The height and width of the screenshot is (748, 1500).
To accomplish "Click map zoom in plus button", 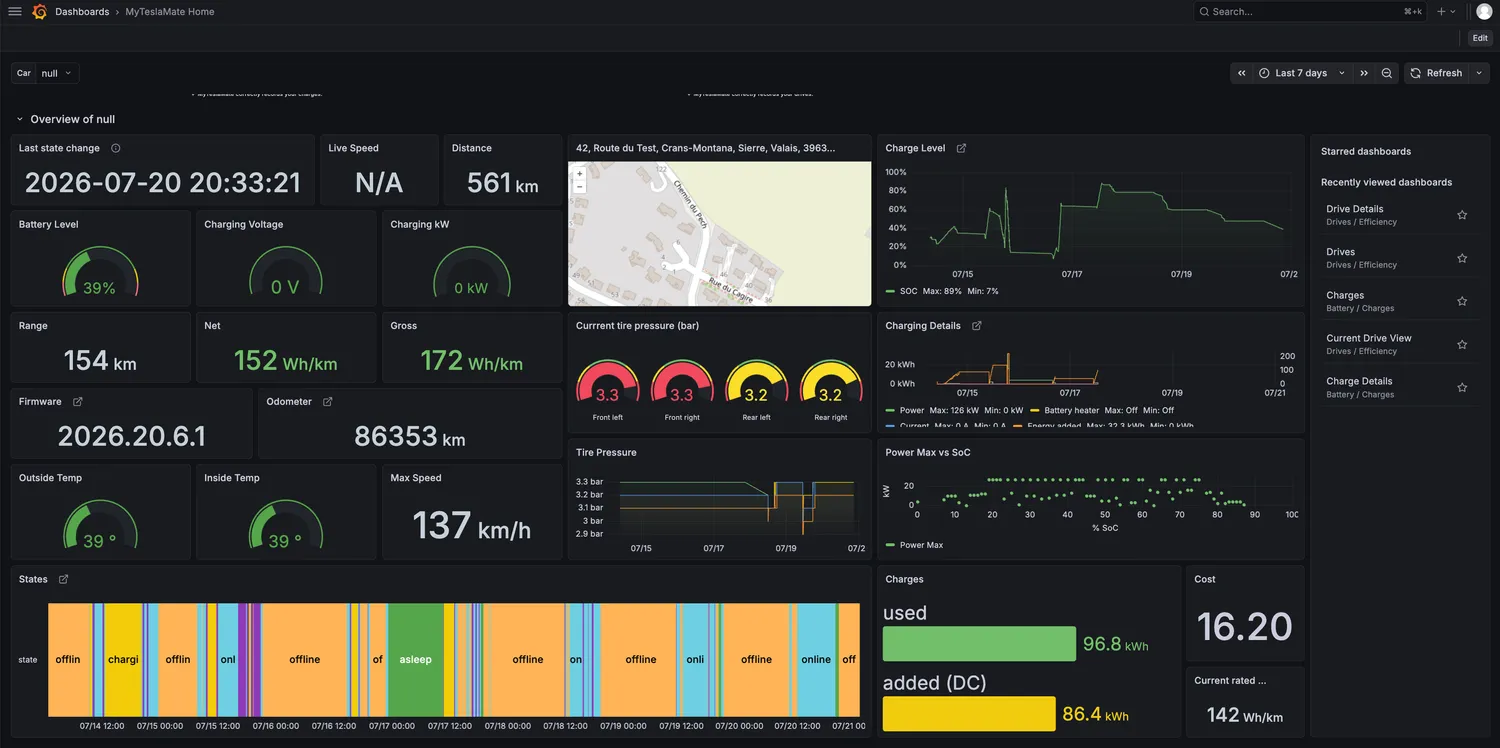I will [x=579, y=174].
